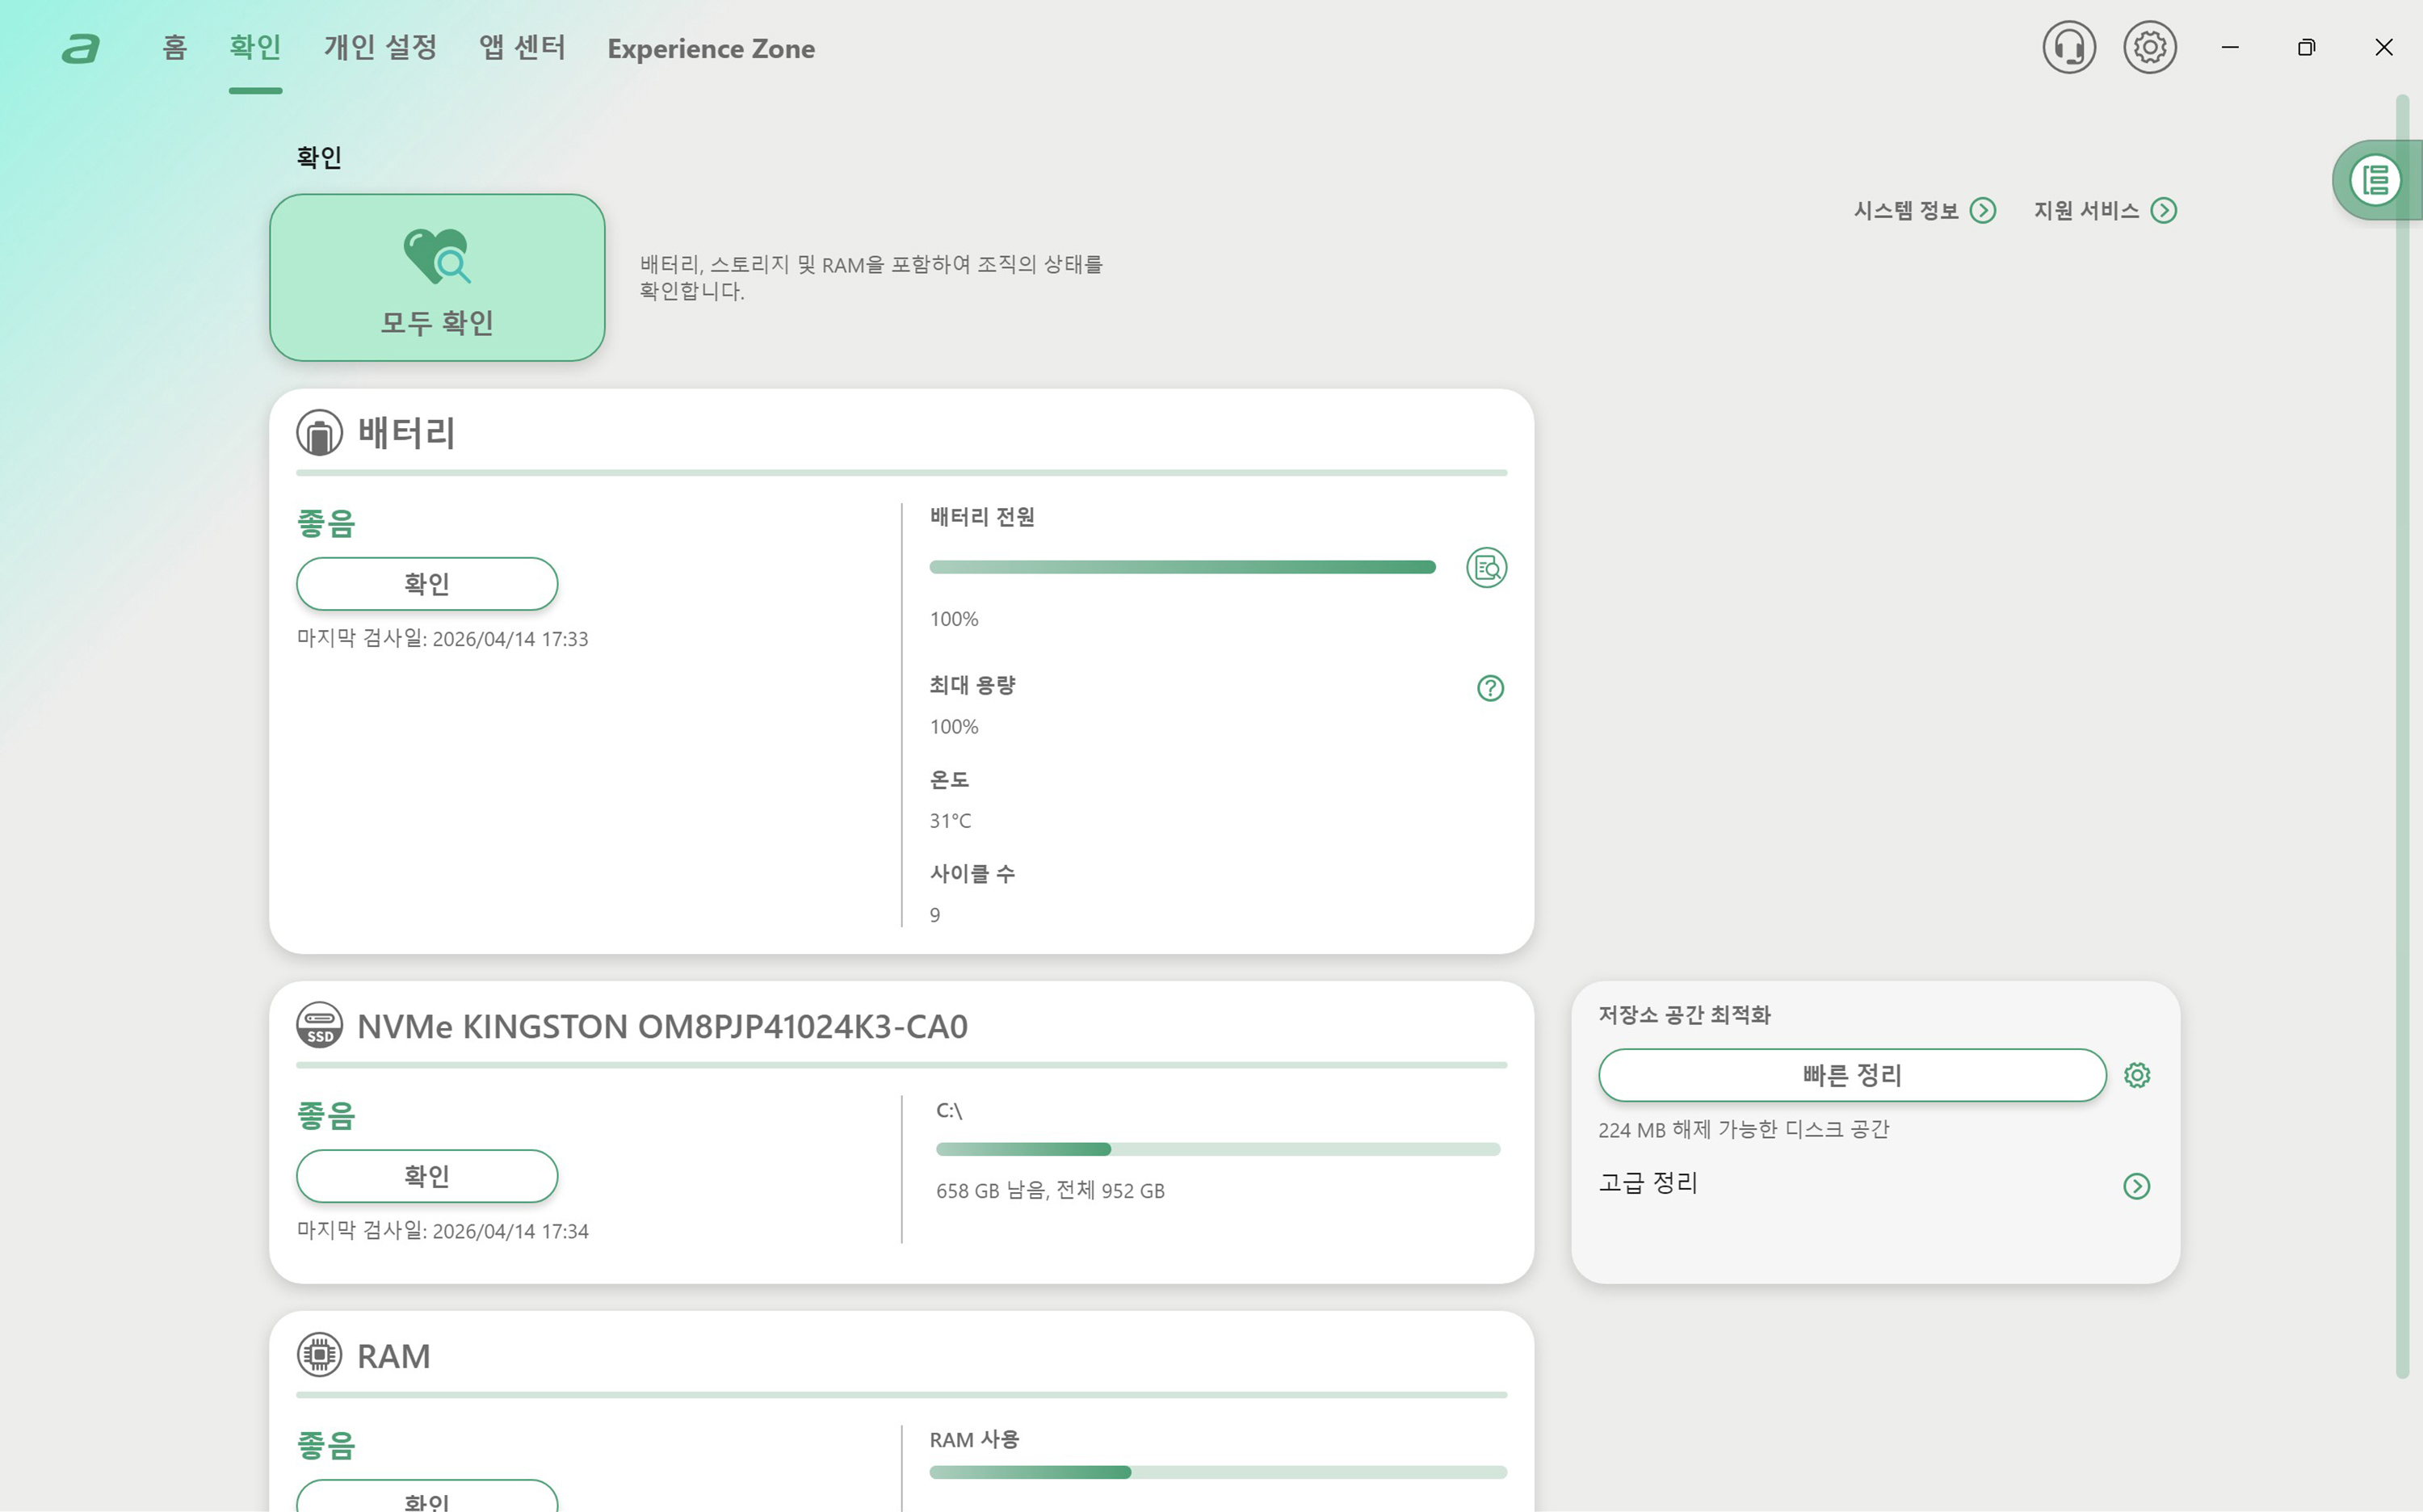
Task: Click the C:\ drive usage bar
Action: [x=1217, y=1149]
